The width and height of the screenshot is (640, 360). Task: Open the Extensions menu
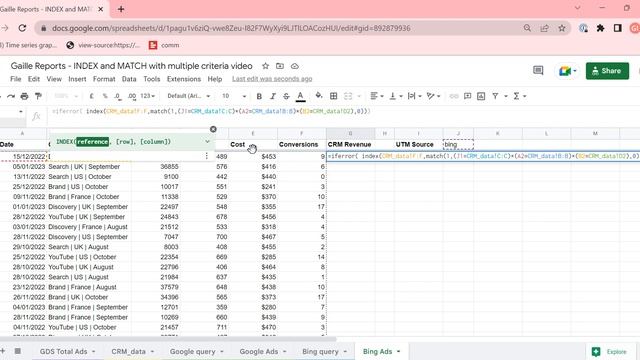click(x=184, y=79)
